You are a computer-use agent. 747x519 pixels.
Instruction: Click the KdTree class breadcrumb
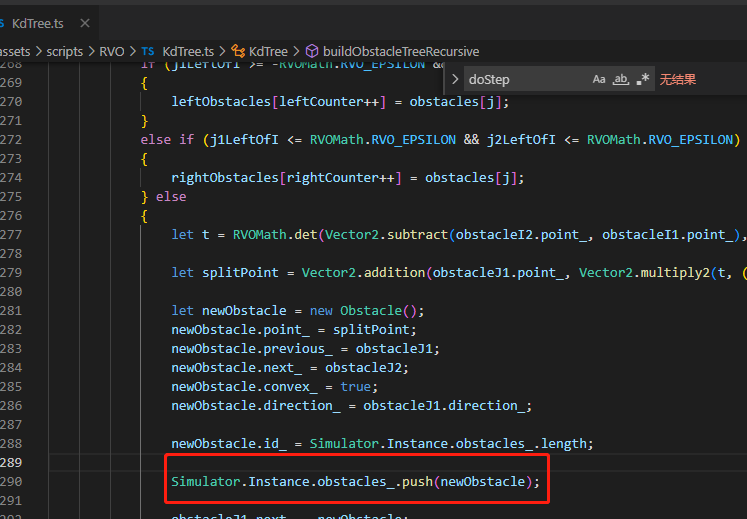tap(268, 51)
